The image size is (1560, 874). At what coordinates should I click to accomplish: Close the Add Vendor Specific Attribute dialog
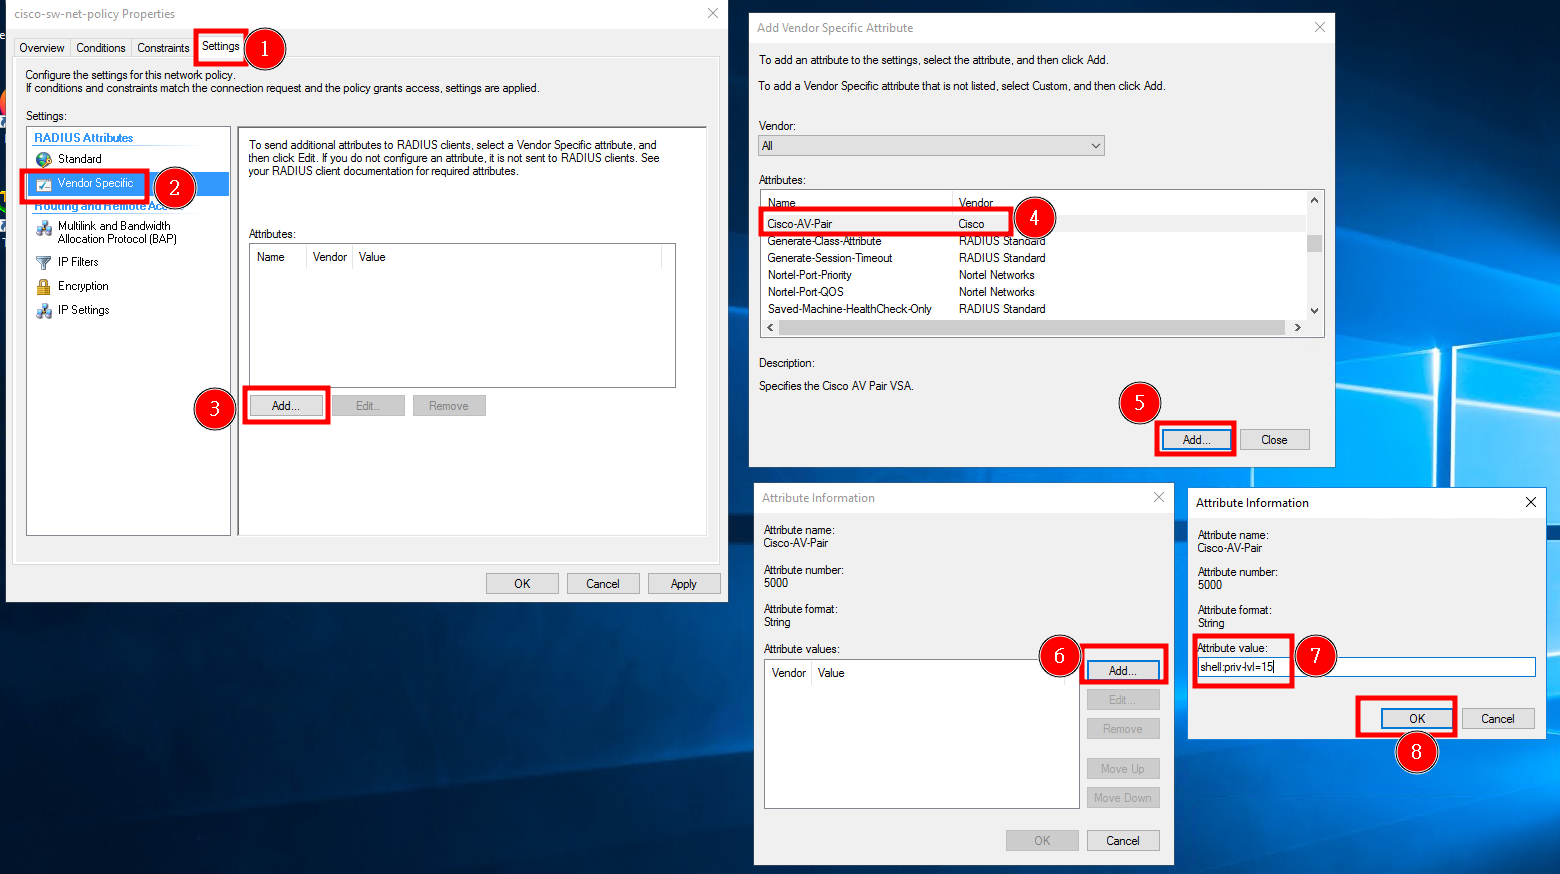[1274, 439]
